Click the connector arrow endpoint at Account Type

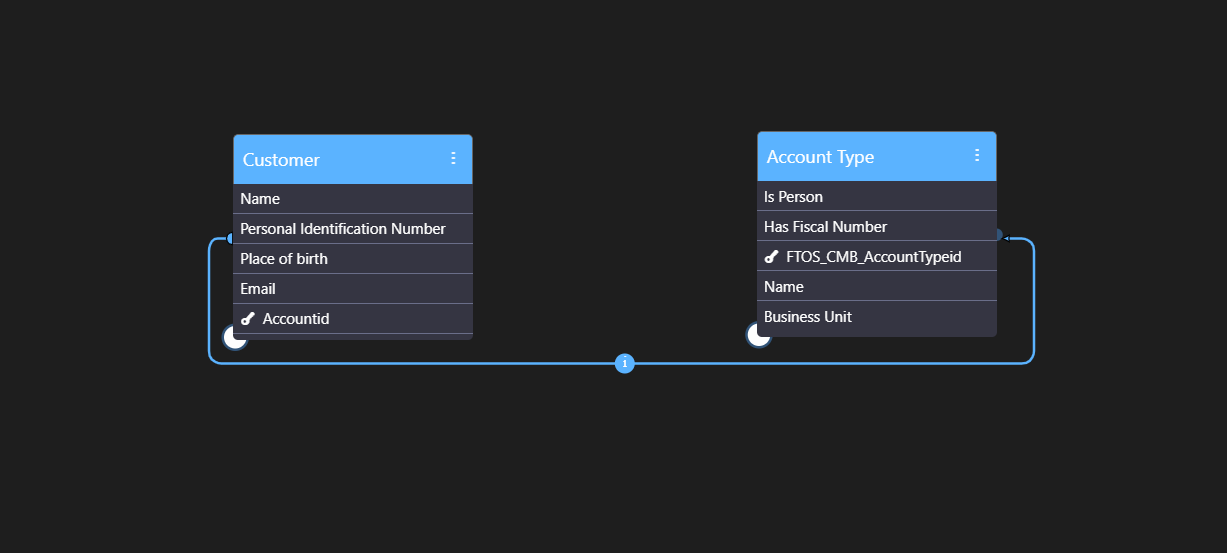point(1001,237)
